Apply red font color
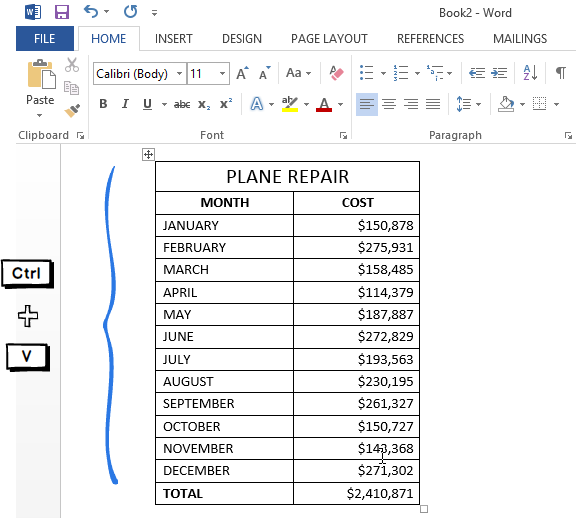The image size is (576, 518). [x=324, y=104]
